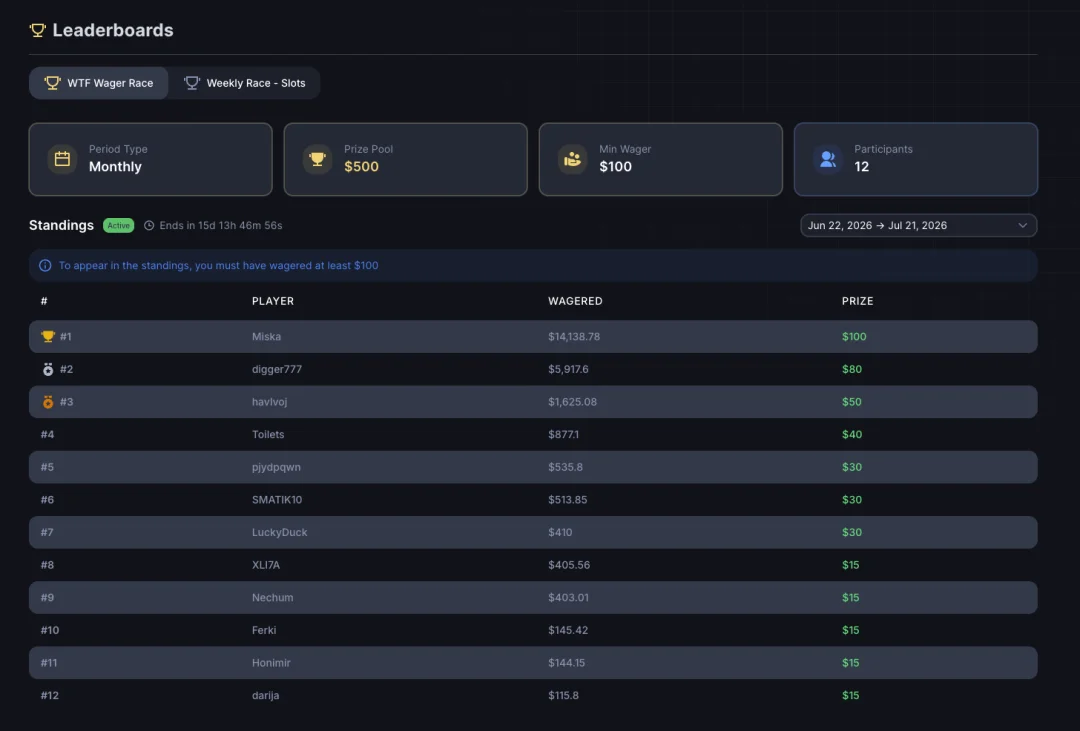The image size is (1080, 731).
Task: Click the WAGERED column header
Action: 575,301
